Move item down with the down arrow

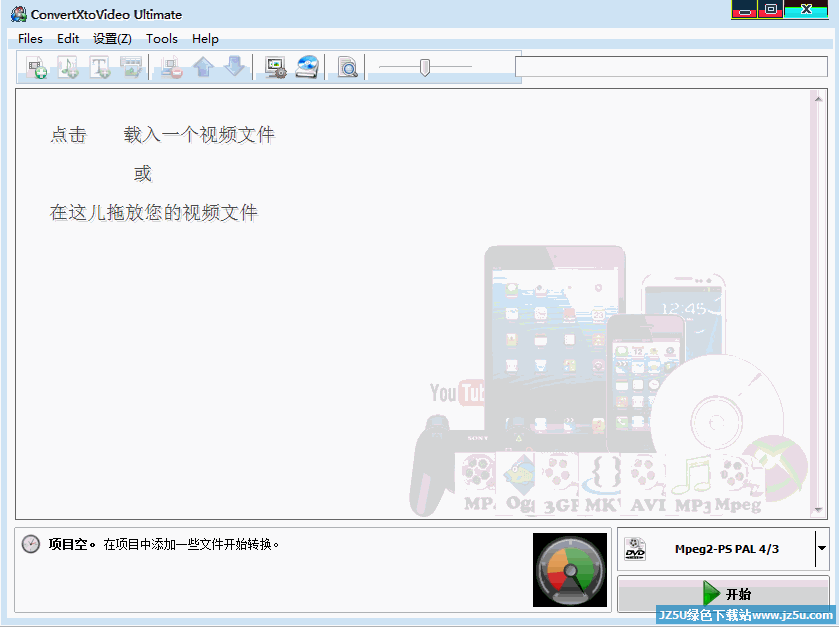coord(234,66)
